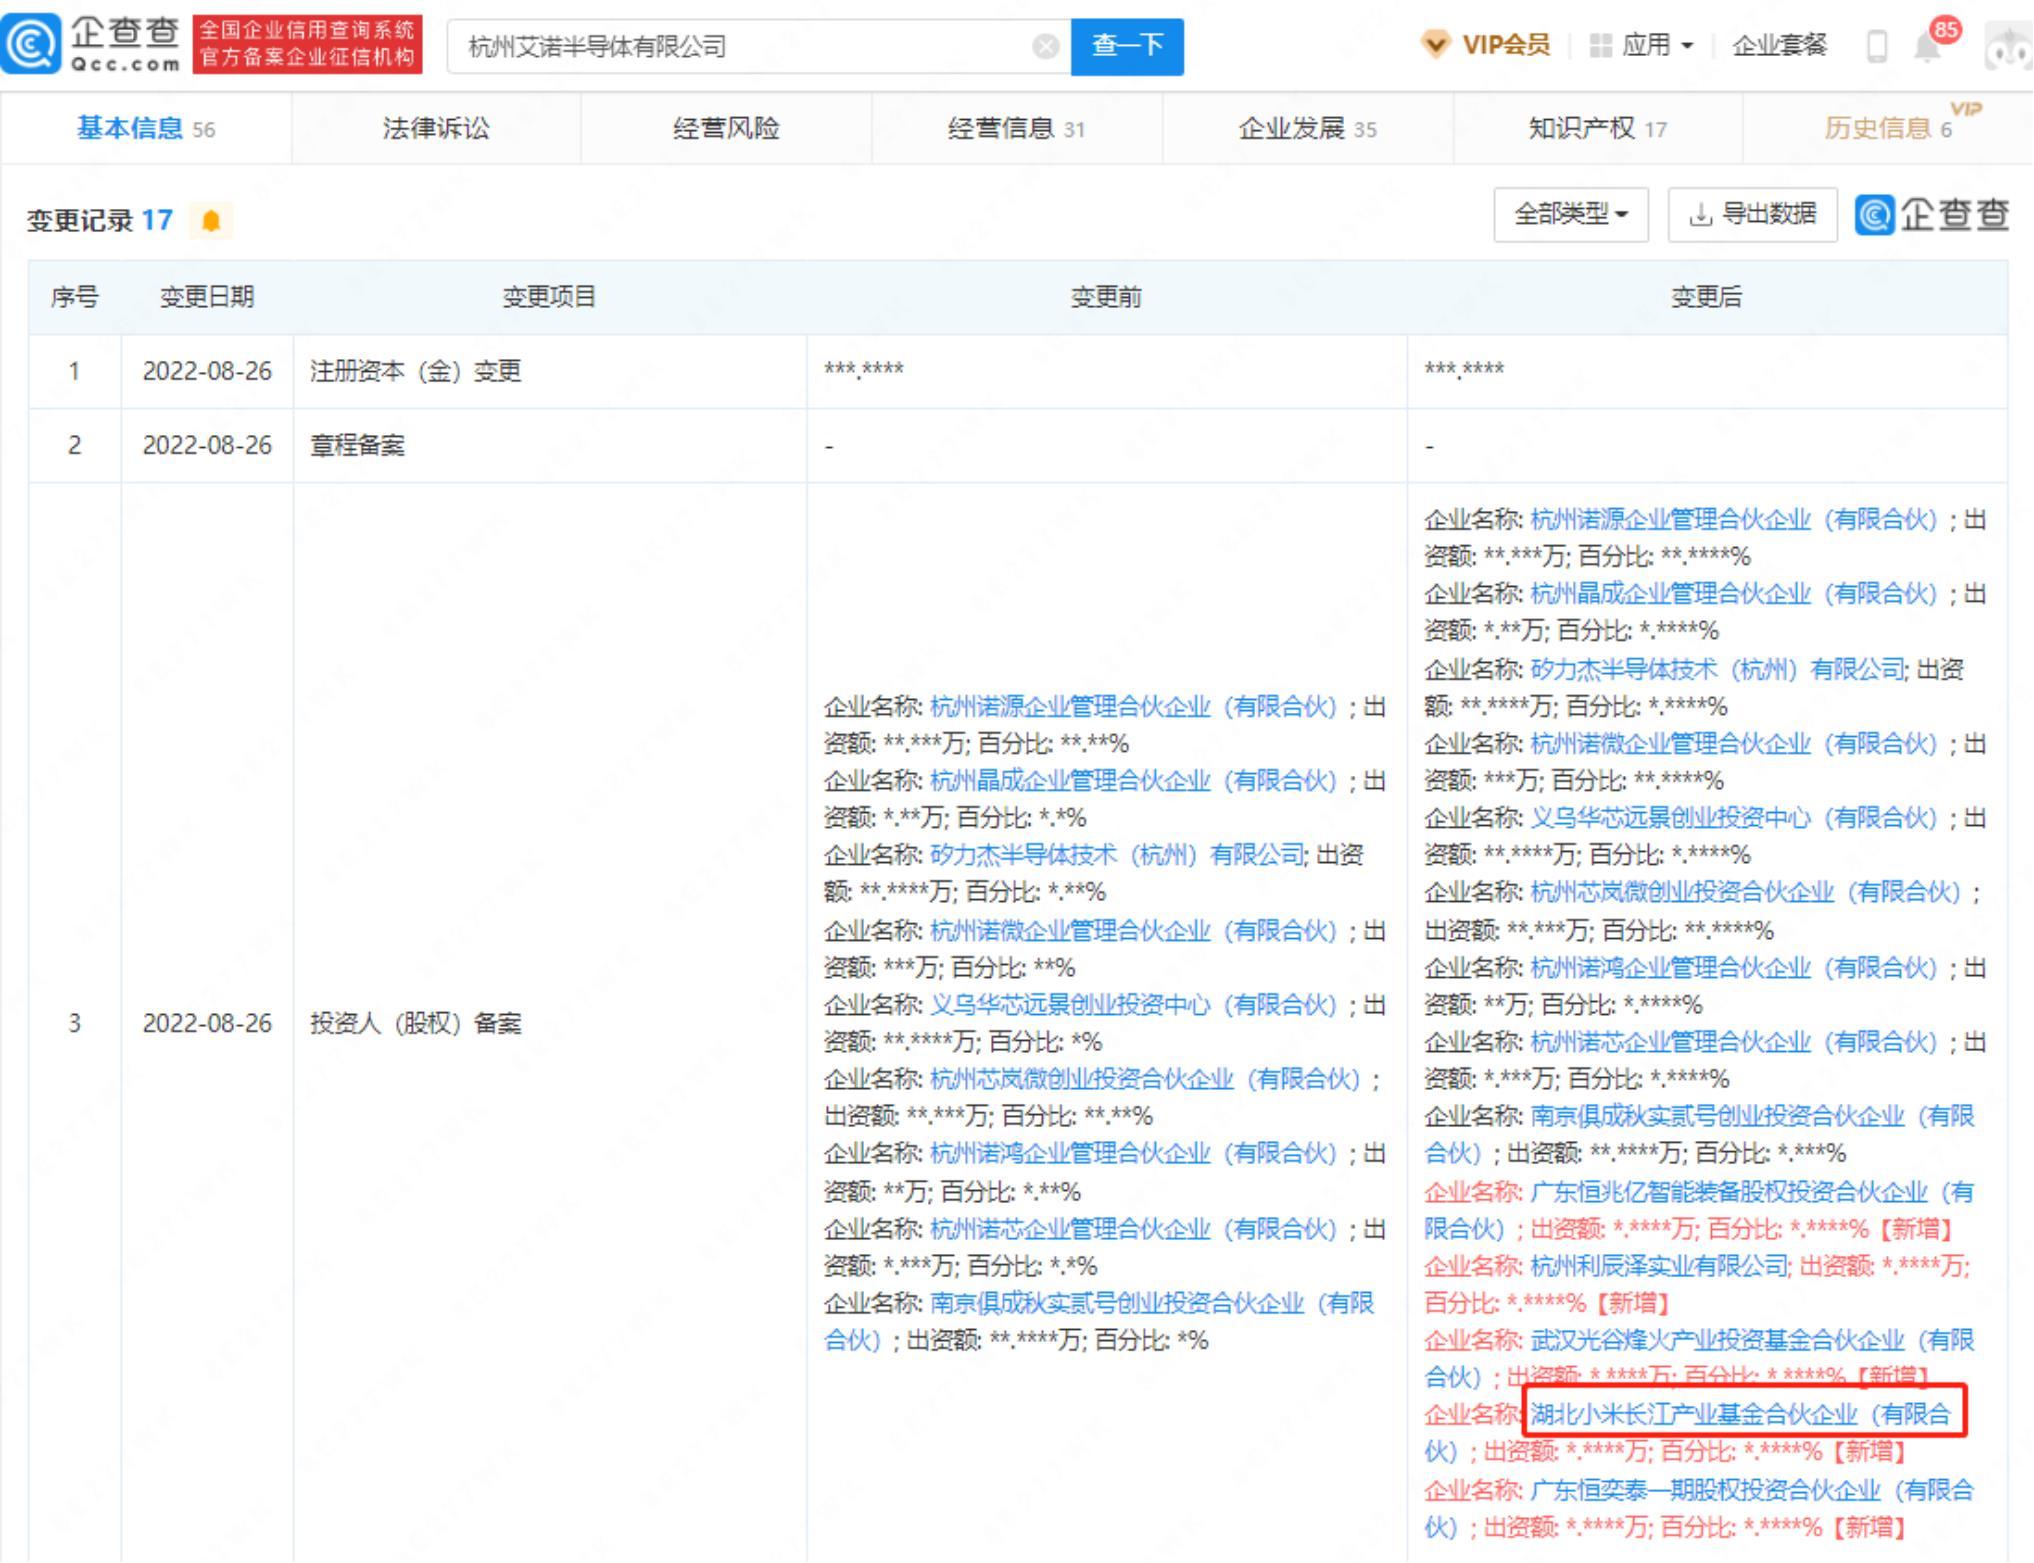Click the mobile phone icon in header
This screenshot has height=1563, width=2034.
click(x=1877, y=46)
